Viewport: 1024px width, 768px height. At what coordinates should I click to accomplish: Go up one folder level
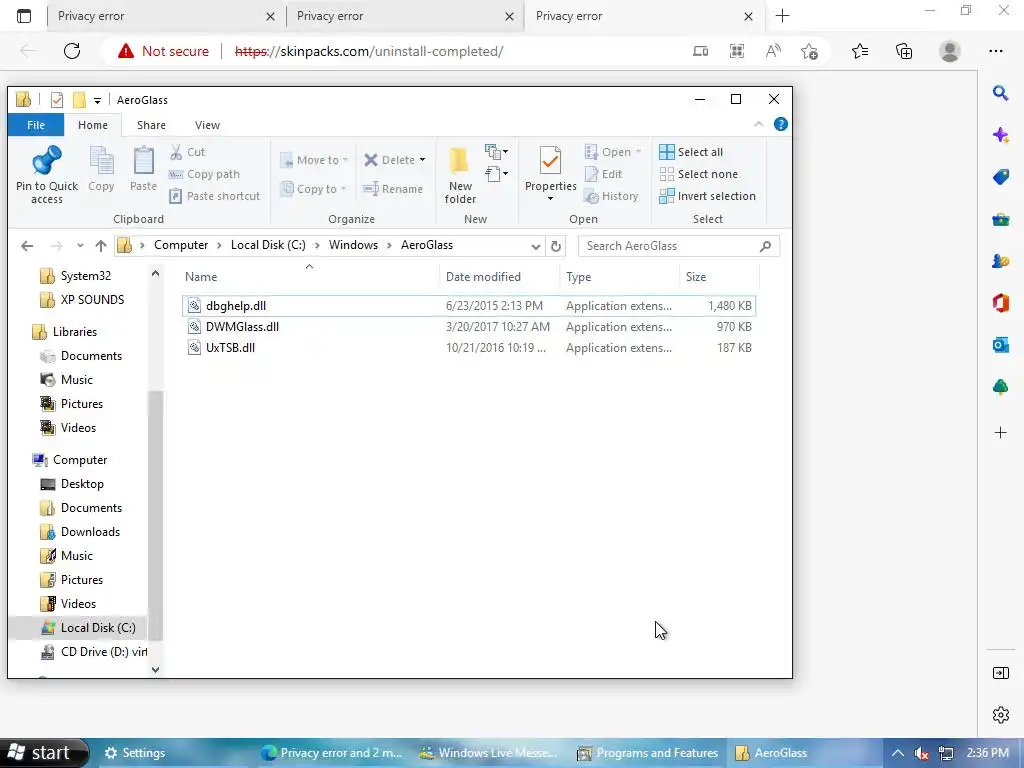101,246
